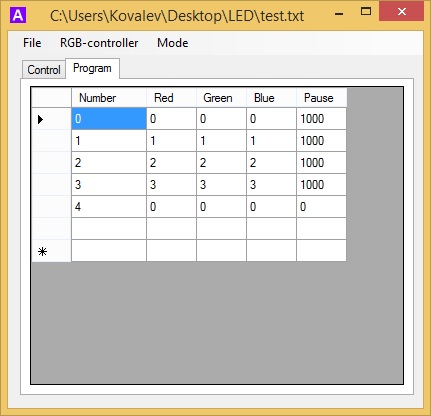
Task: Select the highlighted Number cell with 0
Action: tap(109, 119)
